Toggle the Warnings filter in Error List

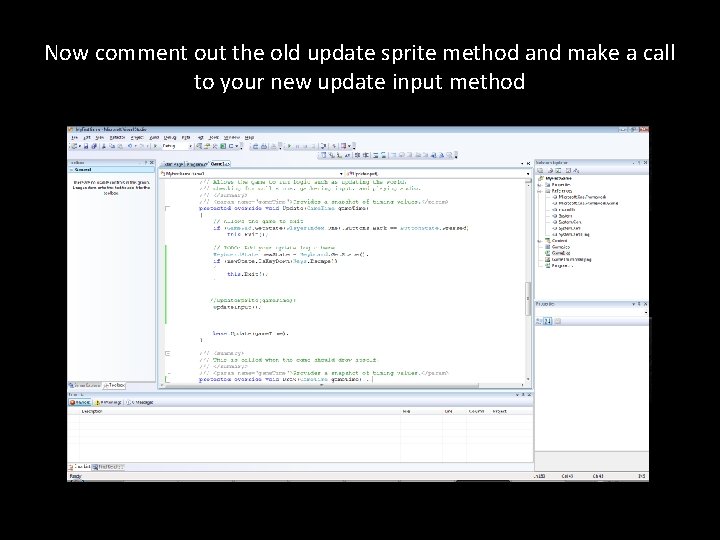tap(108, 402)
